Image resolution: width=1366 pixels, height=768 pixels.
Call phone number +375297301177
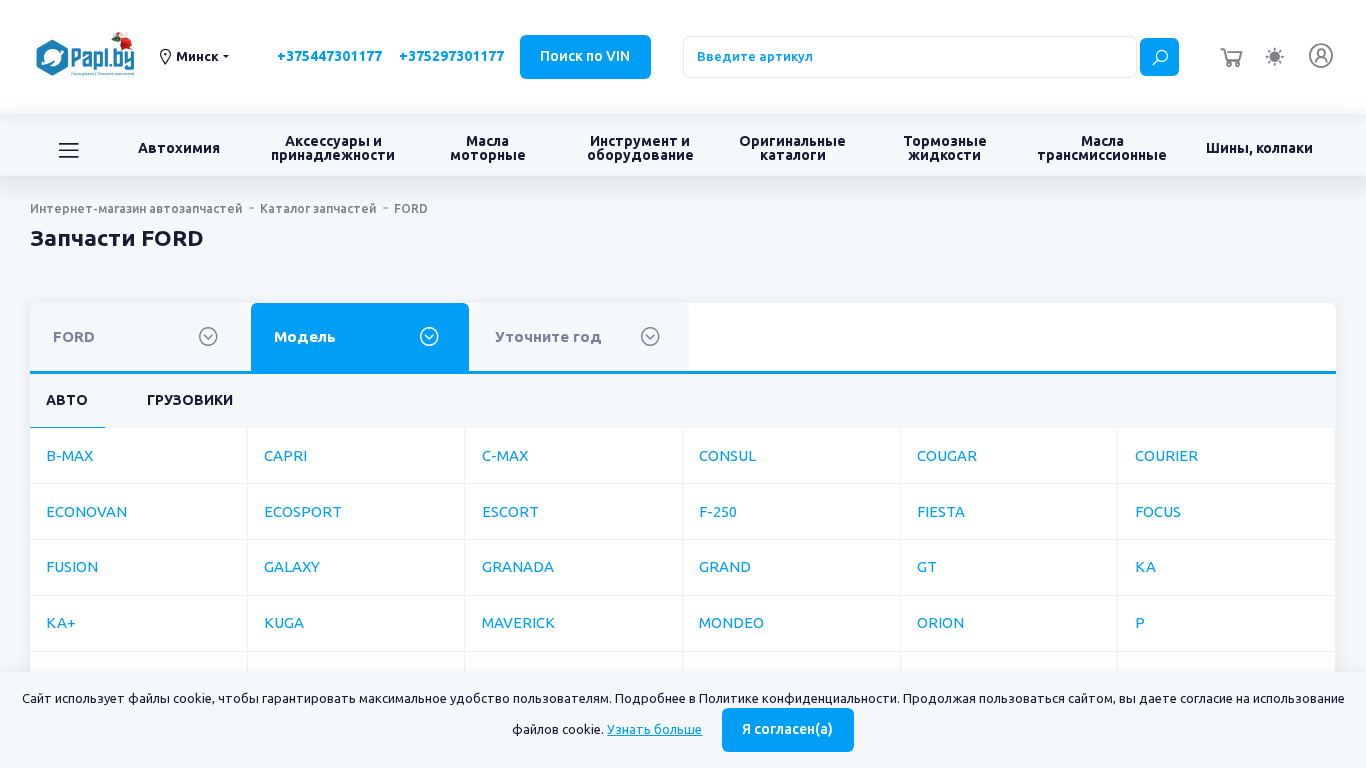click(451, 57)
